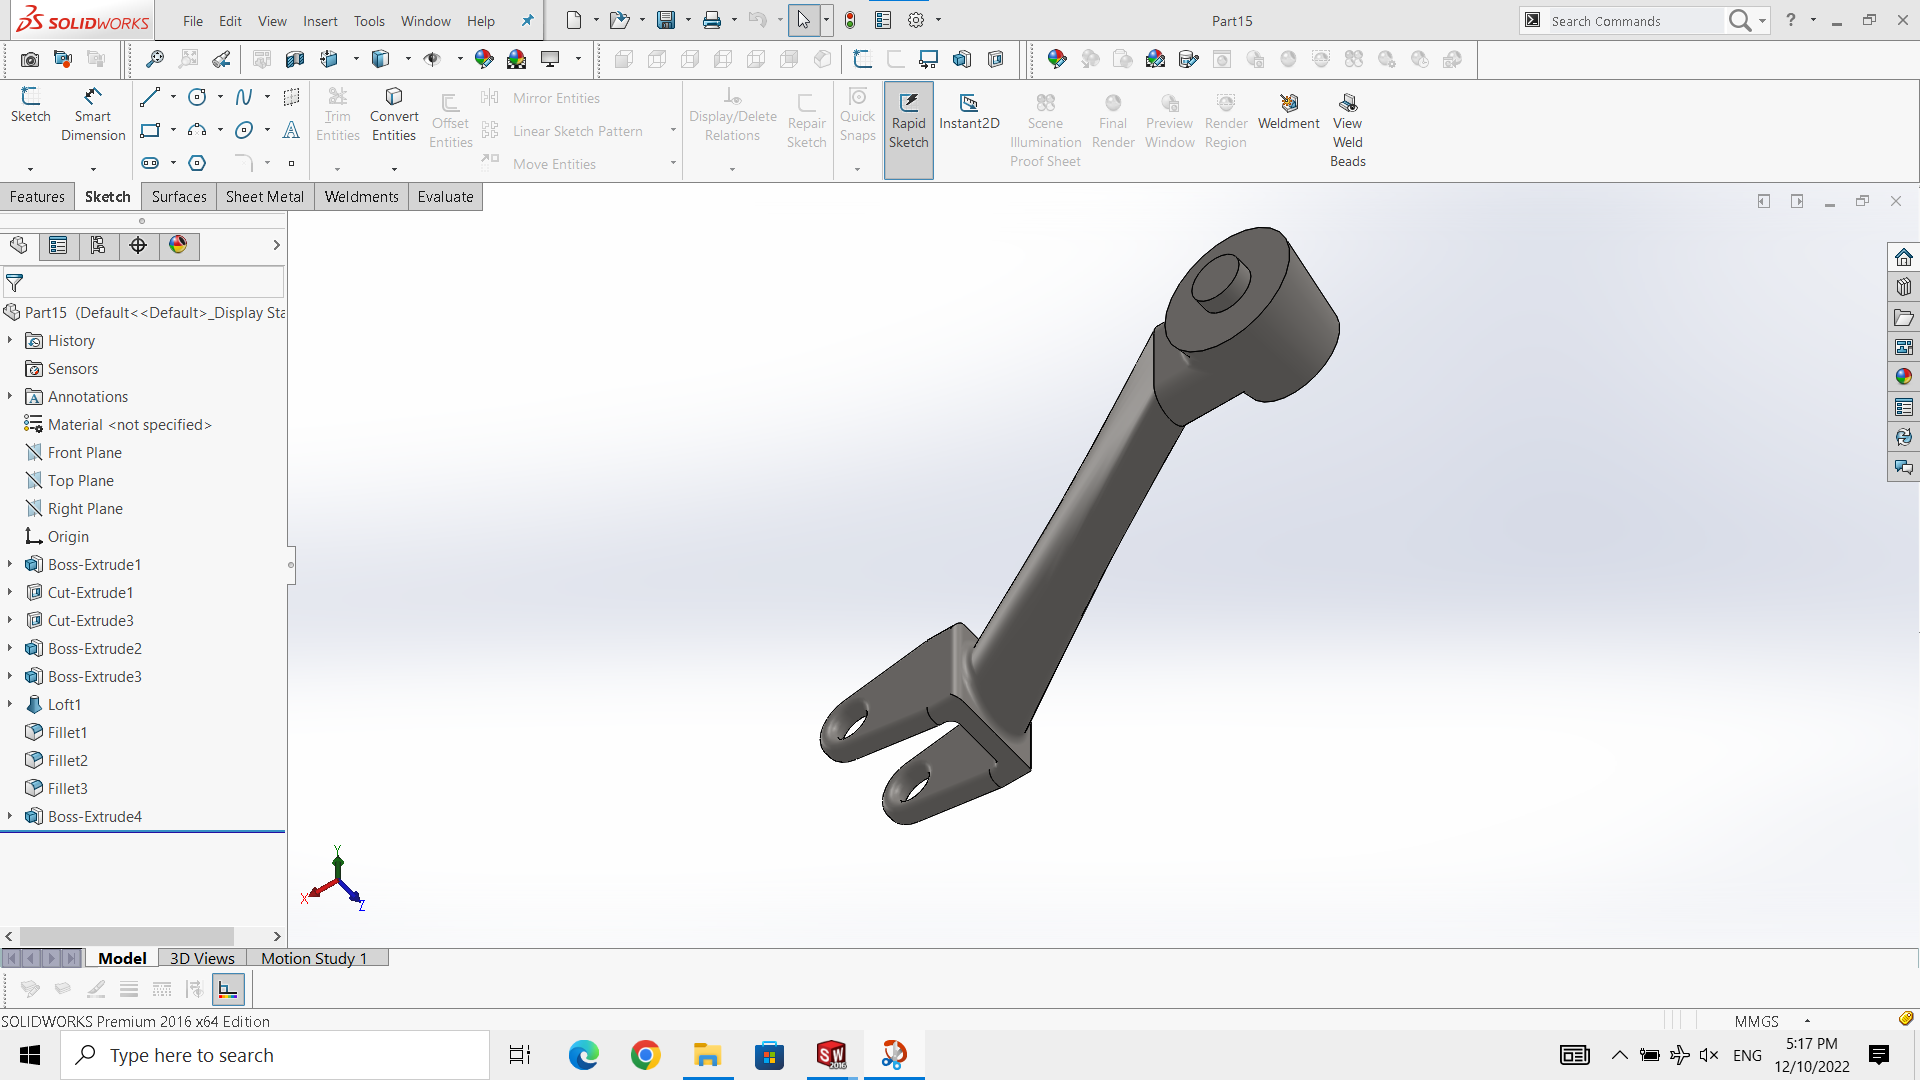The height and width of the screenshot is (1080, 1920).
Task: Click Convert Entities icon
Action: click(394, 96)
